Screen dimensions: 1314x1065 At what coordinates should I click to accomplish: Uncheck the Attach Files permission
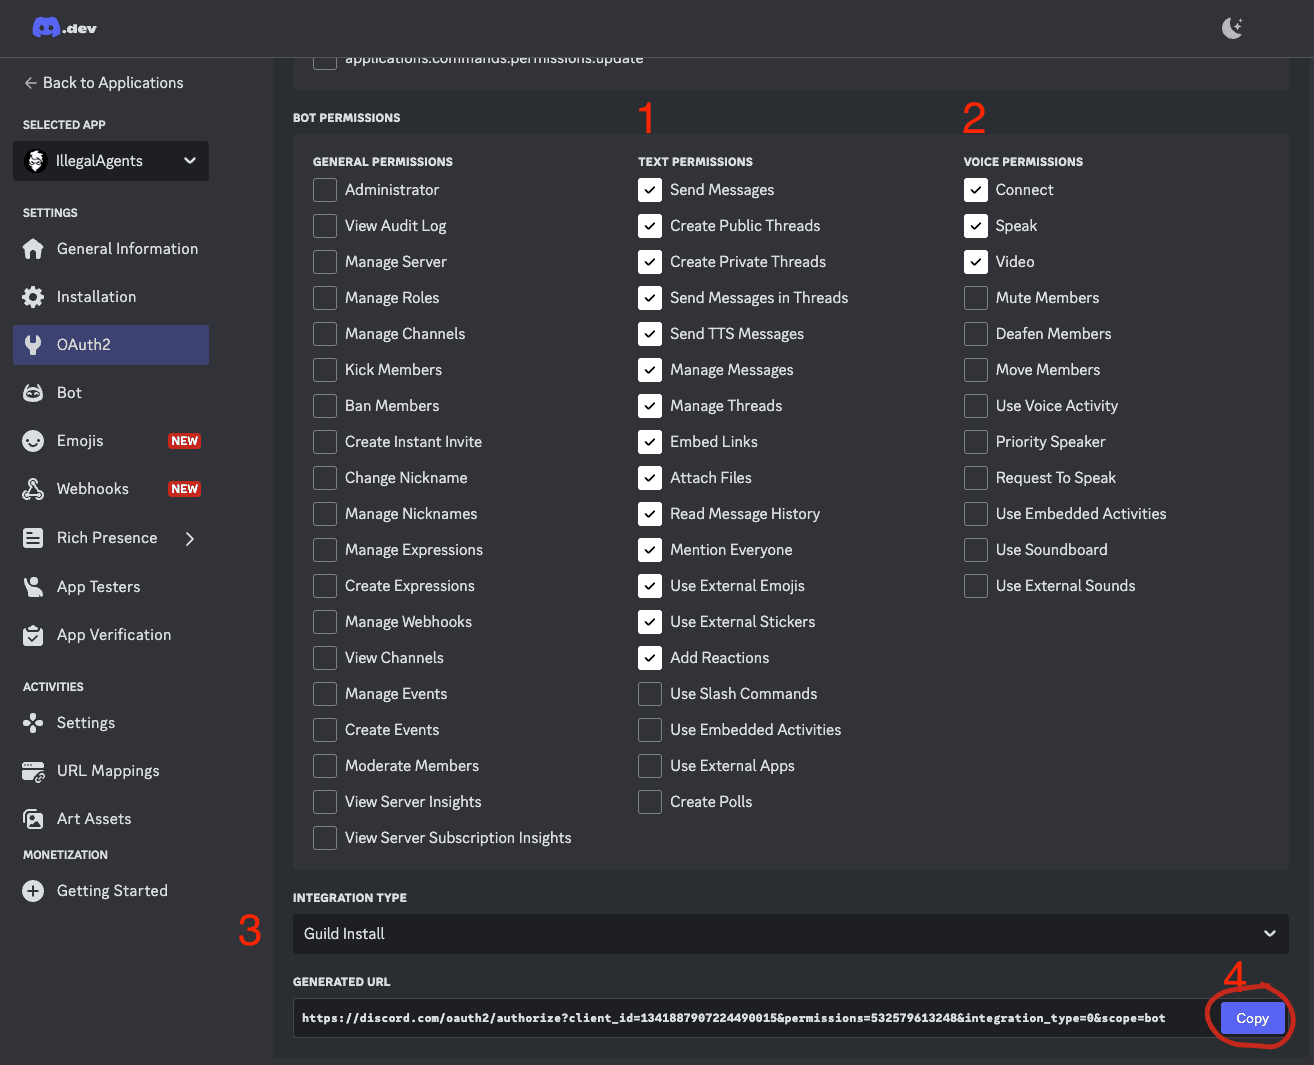click(x=650, y=478)
